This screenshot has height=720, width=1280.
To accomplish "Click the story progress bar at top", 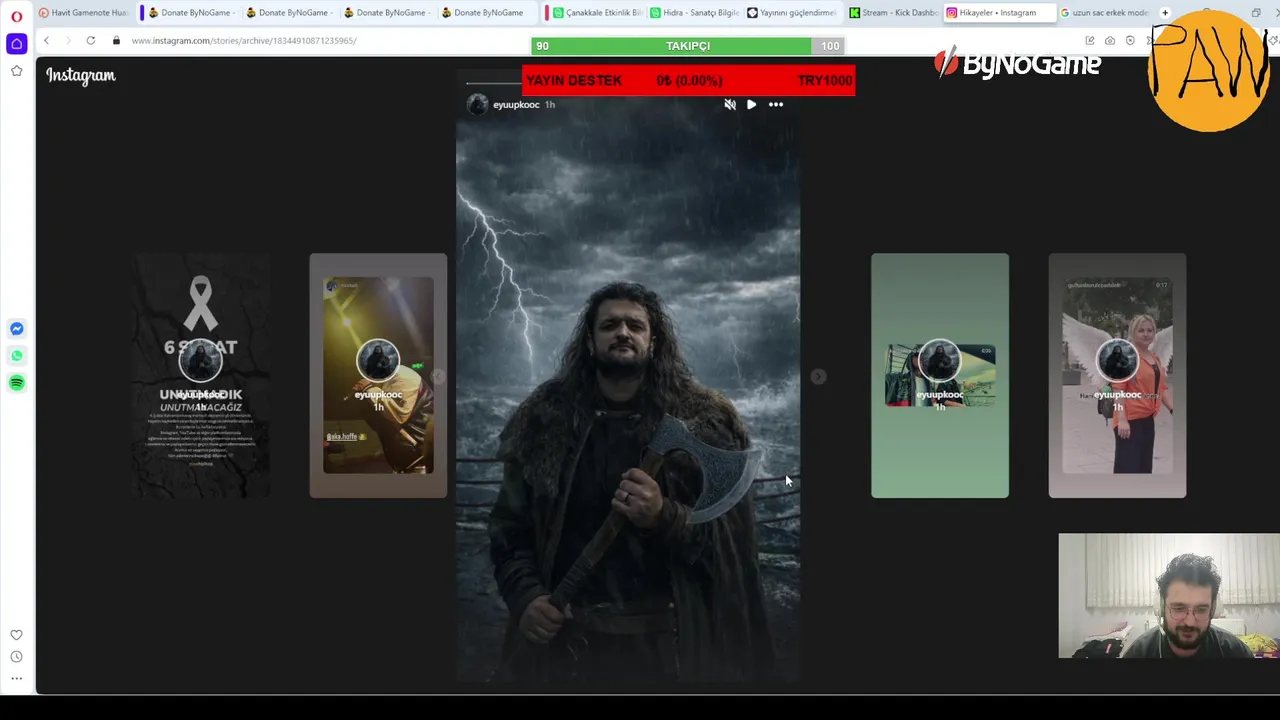I will pos(628,83).
